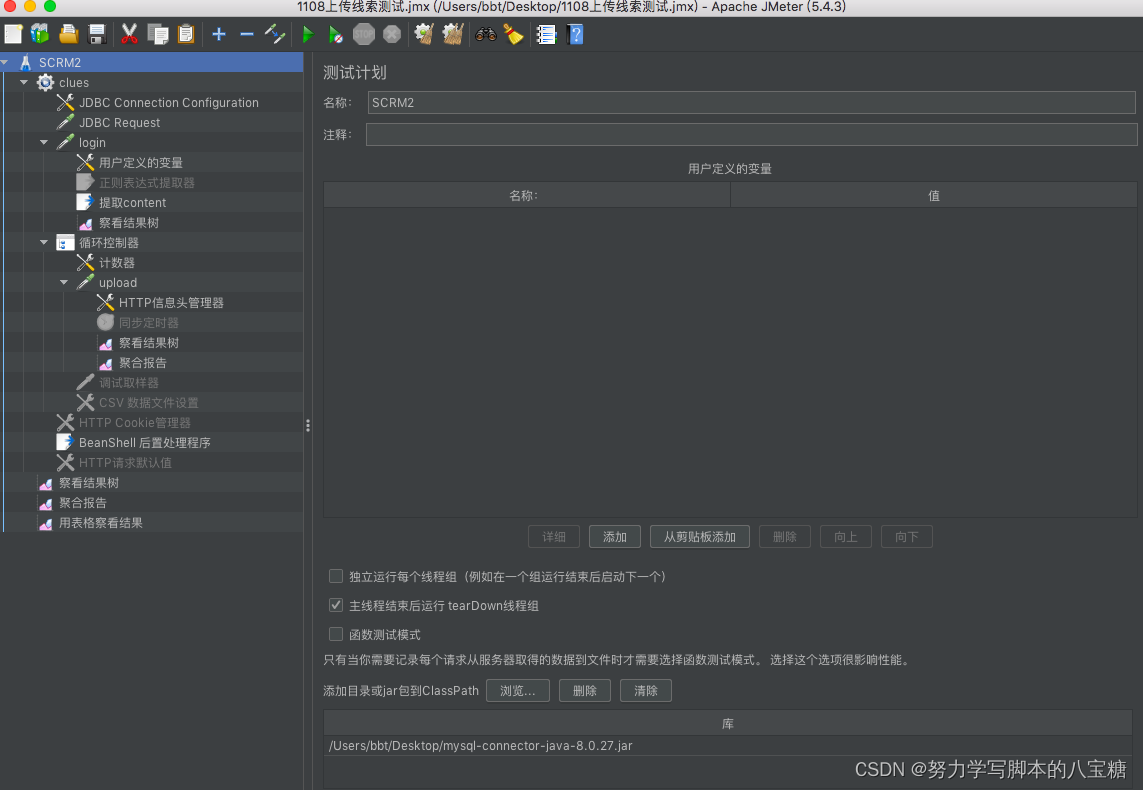Click the 名称: column header in variables table

pyautogui.click(x=527, y=195)
